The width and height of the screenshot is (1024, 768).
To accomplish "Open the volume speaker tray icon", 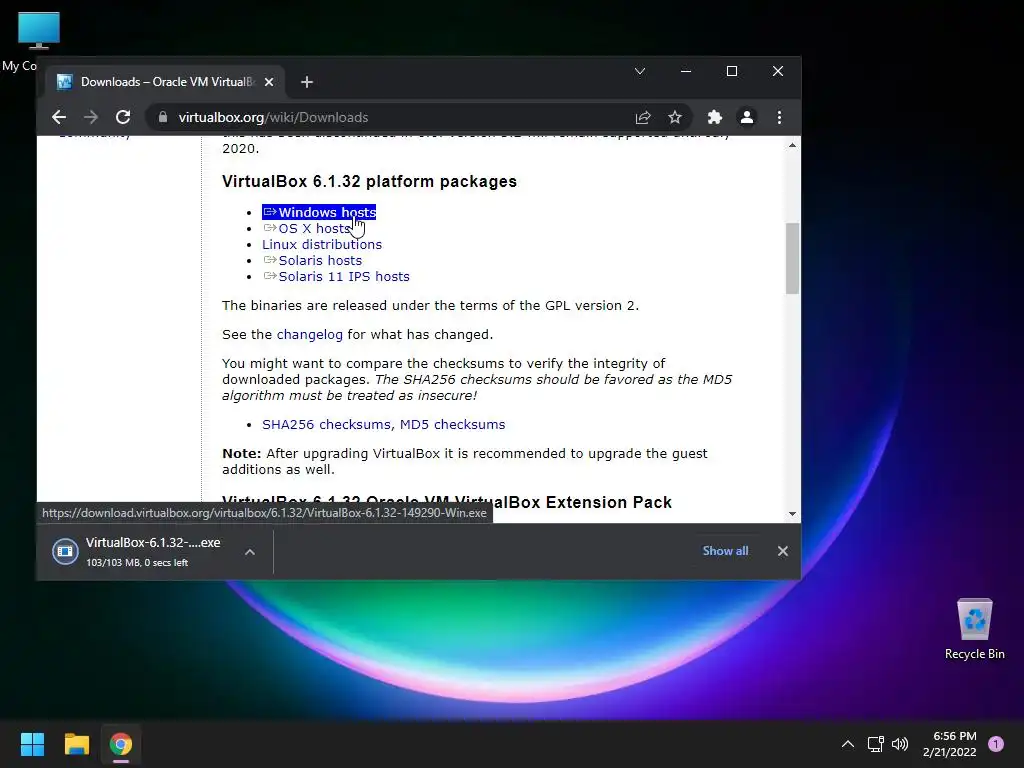I will tap(900, 744).
